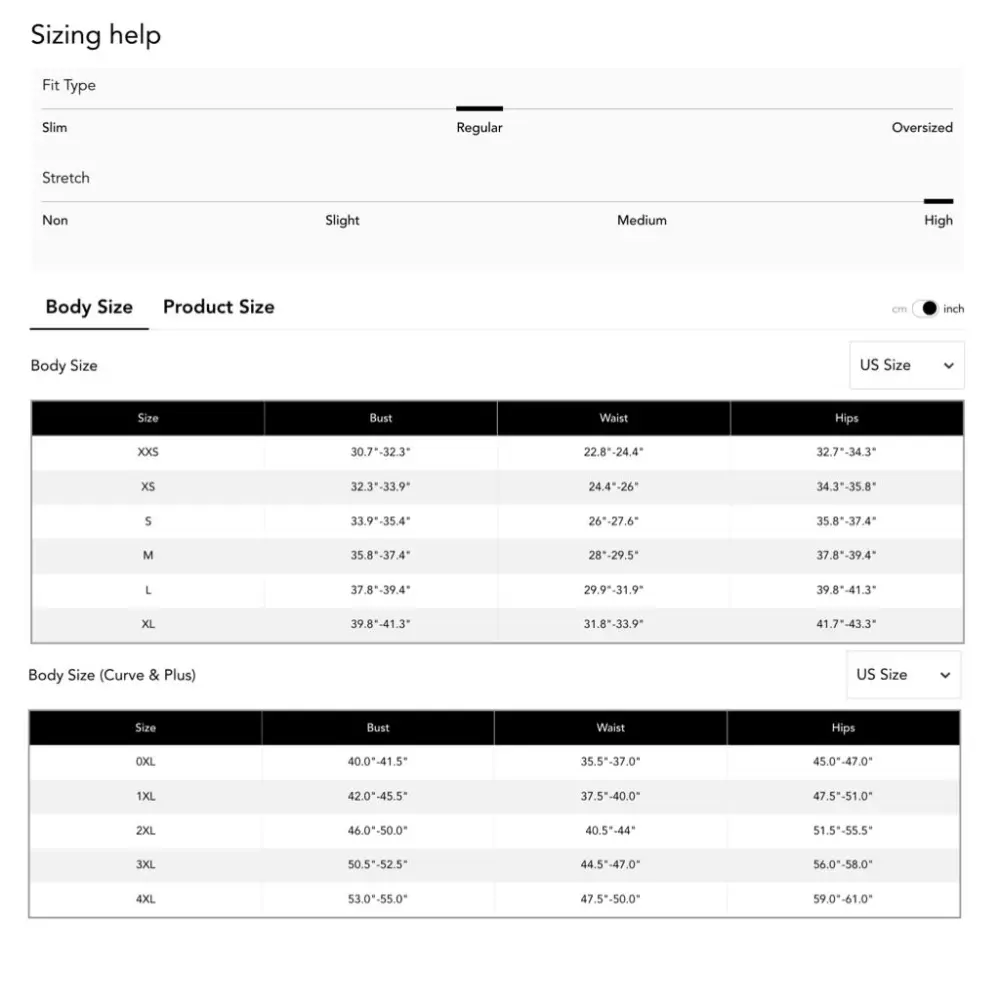Select the cm unit label
Image resolution: width=1000 pixels, height=1000 pixels.
pyautogui.click(x=899, y=309)
